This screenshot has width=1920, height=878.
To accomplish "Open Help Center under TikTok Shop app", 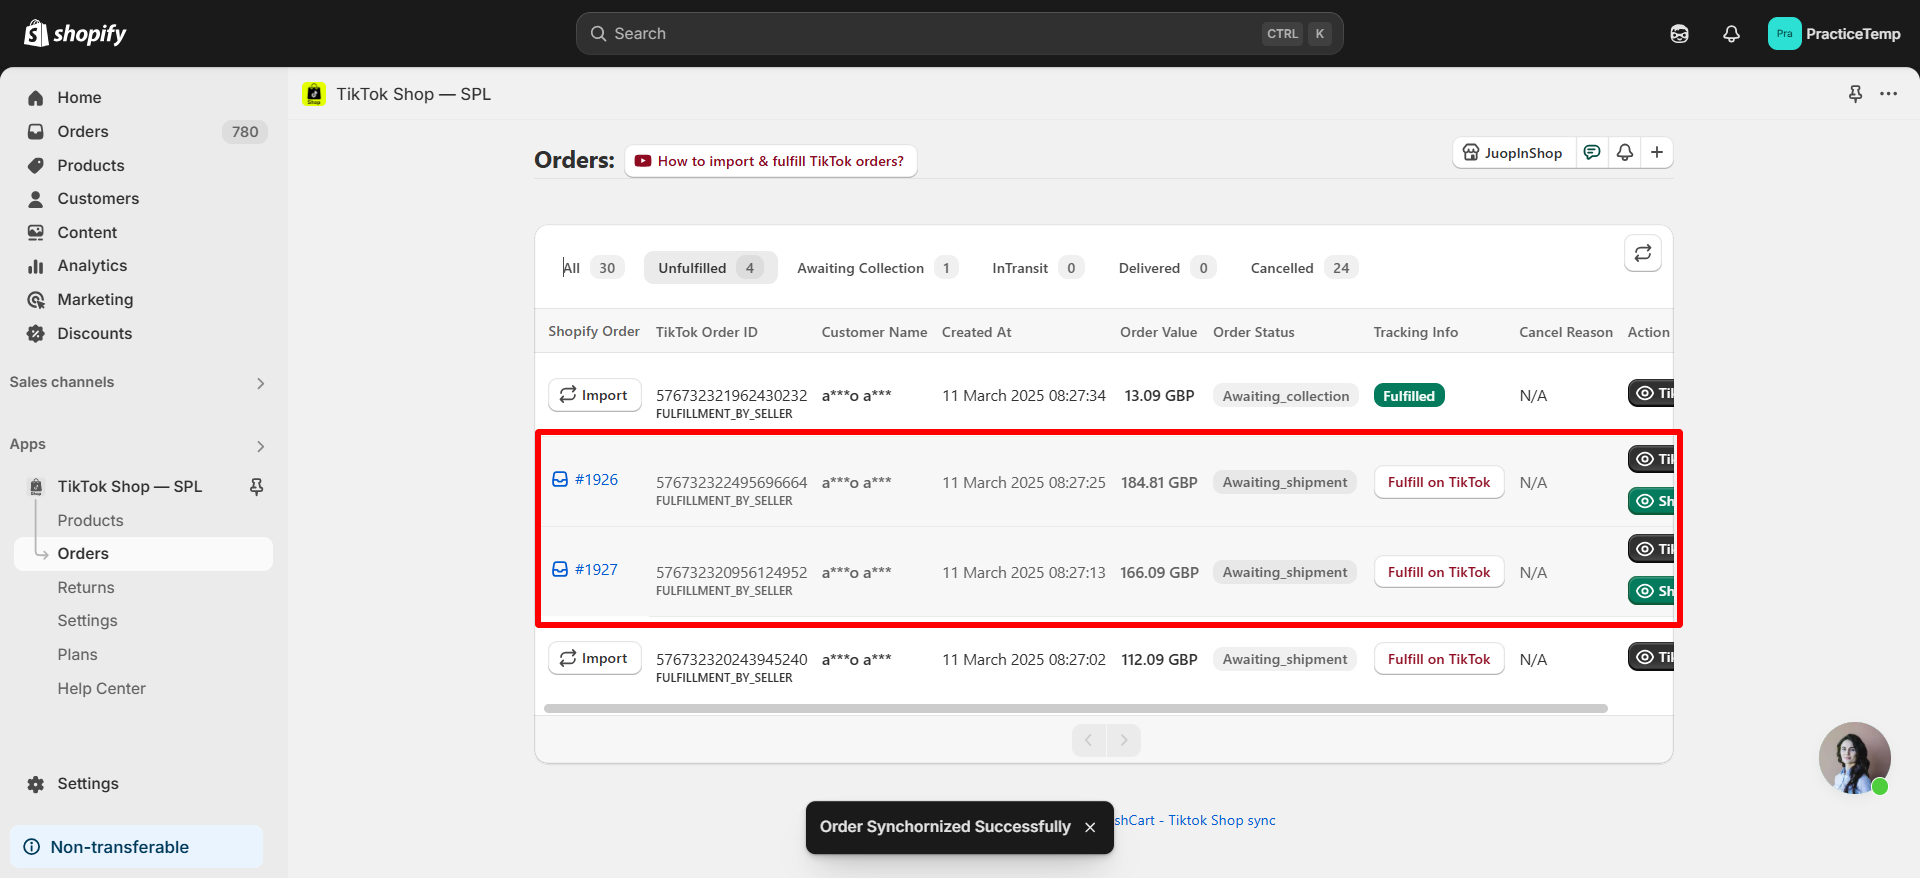I will (101, 689).
